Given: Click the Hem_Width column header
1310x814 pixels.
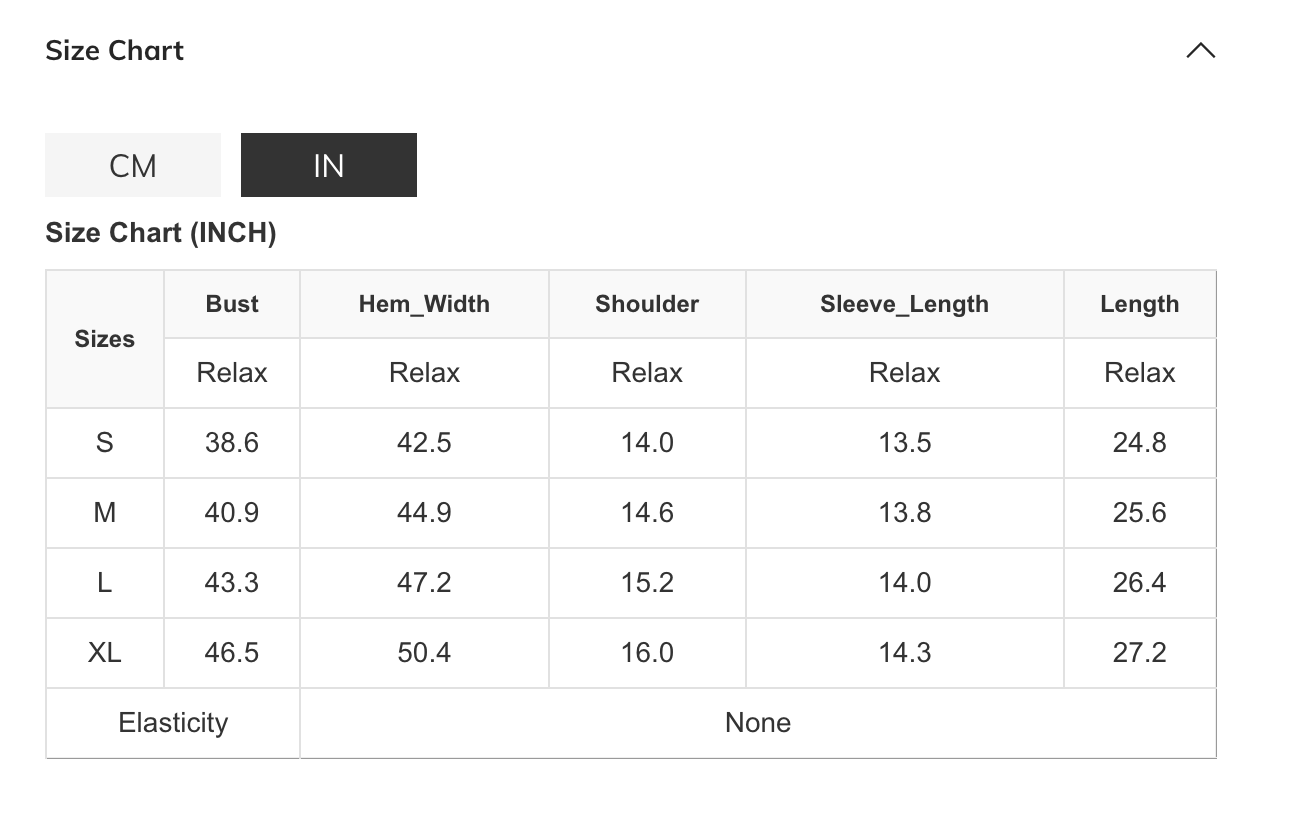Looking at the screenshot, I should point(424,304).
